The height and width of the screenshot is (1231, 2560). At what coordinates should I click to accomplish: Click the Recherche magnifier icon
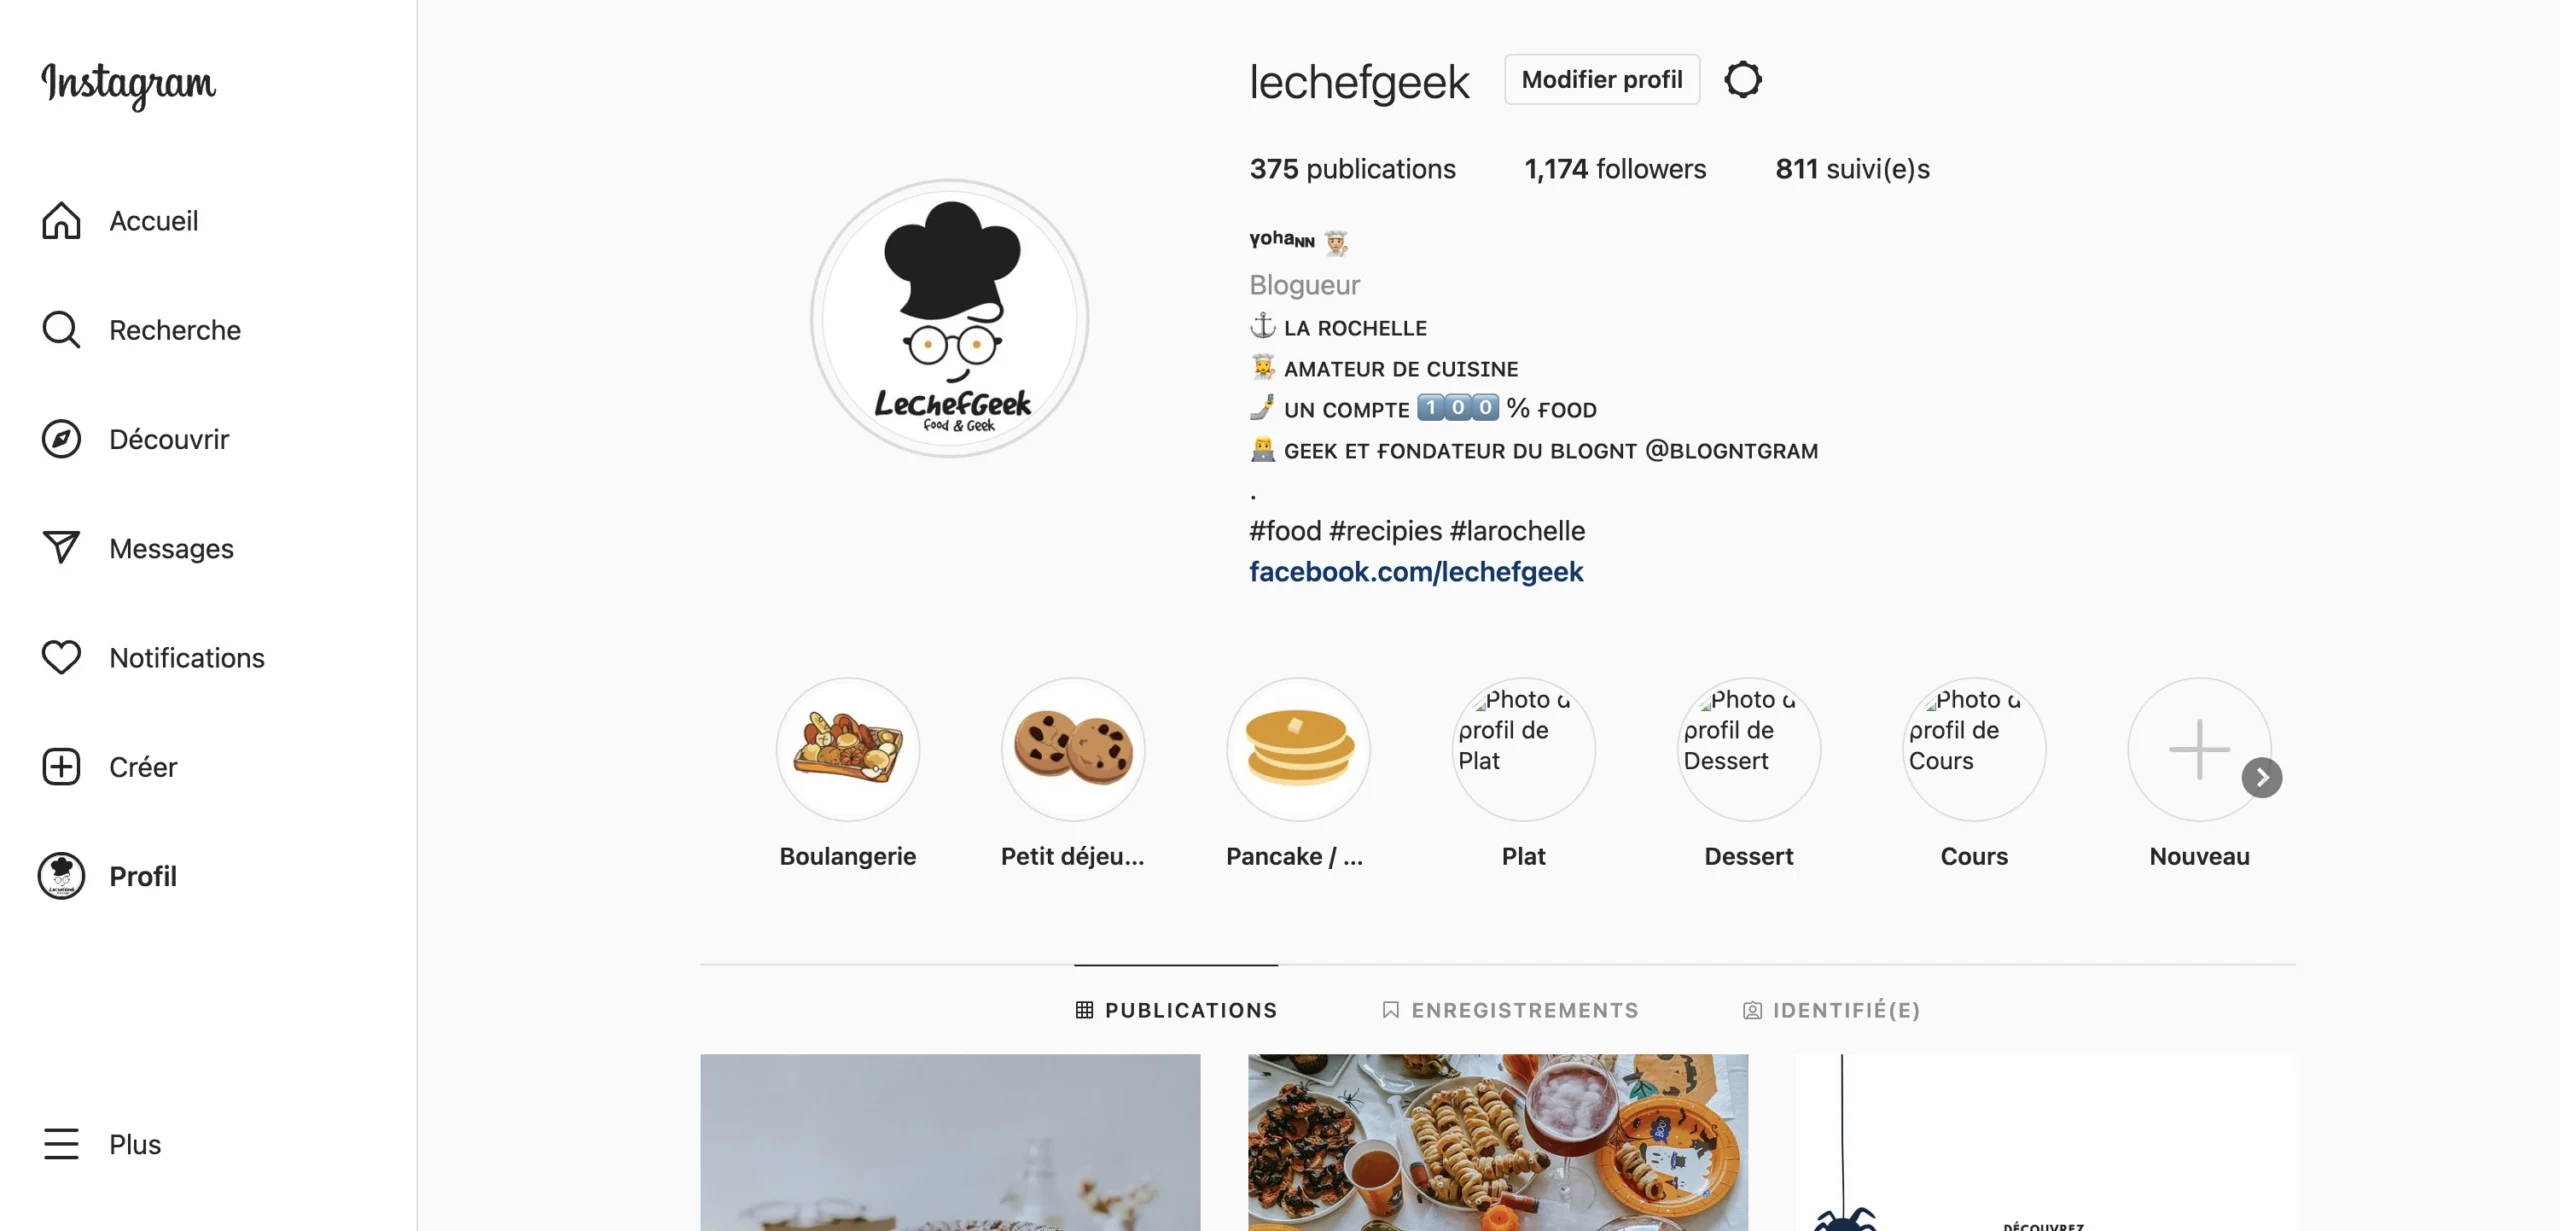[61, 330]
